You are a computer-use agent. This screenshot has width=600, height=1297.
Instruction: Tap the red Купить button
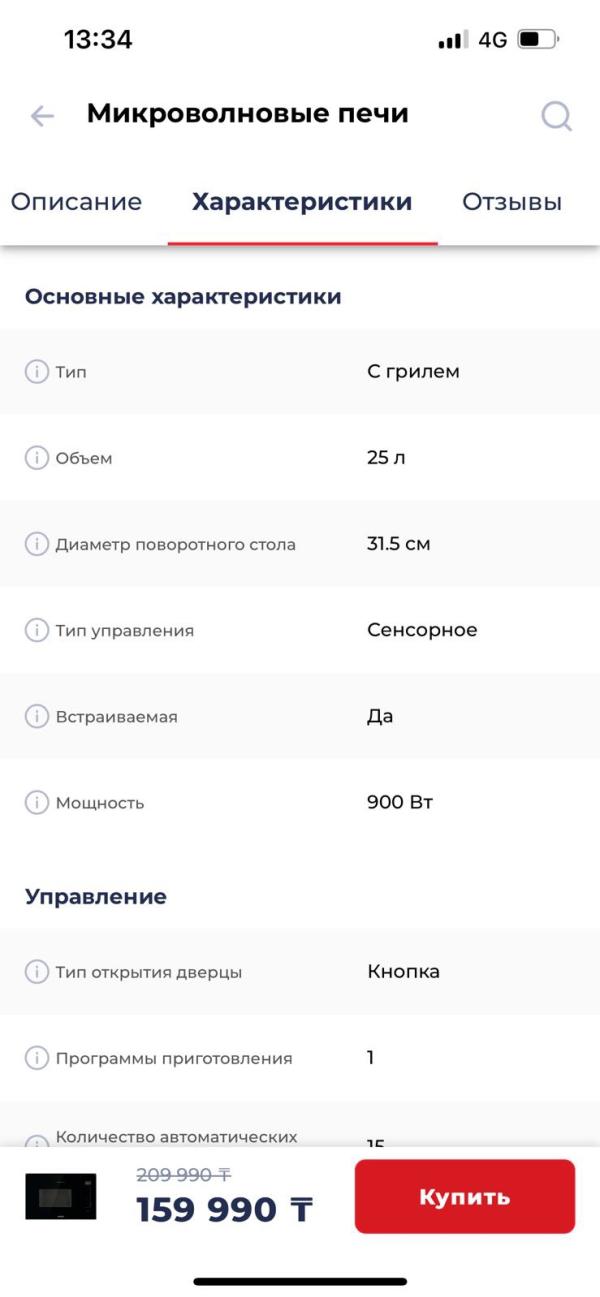[465, 1196]
